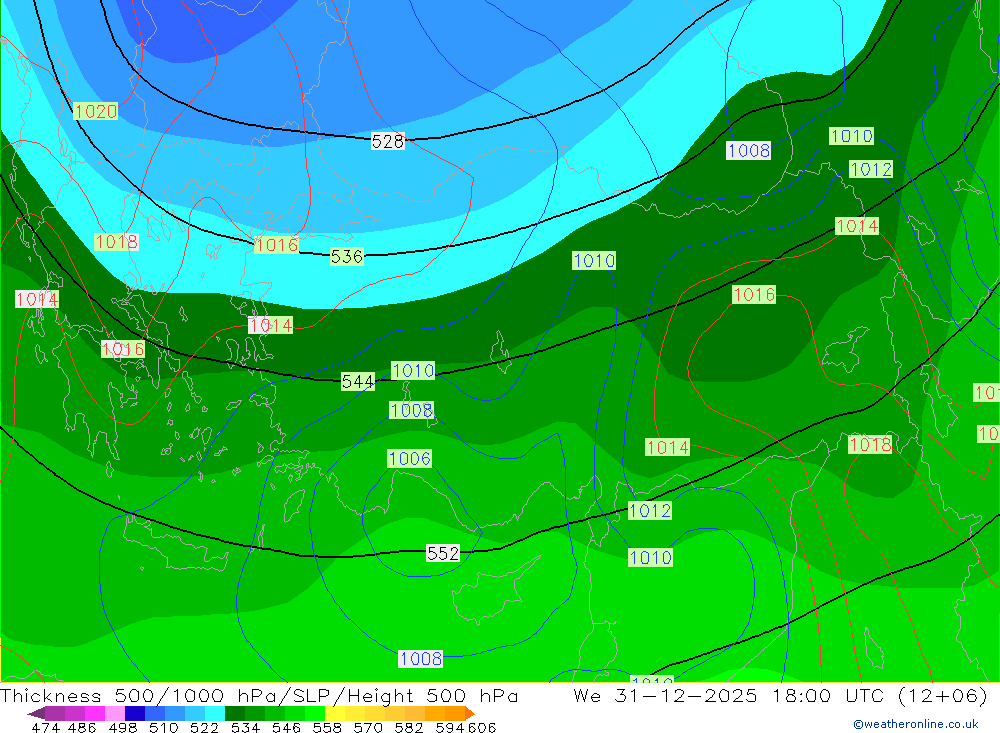Click the 474 legend value
This screenshot has width=1000, height=733.
pyautogui.click(x=46, y=727)
